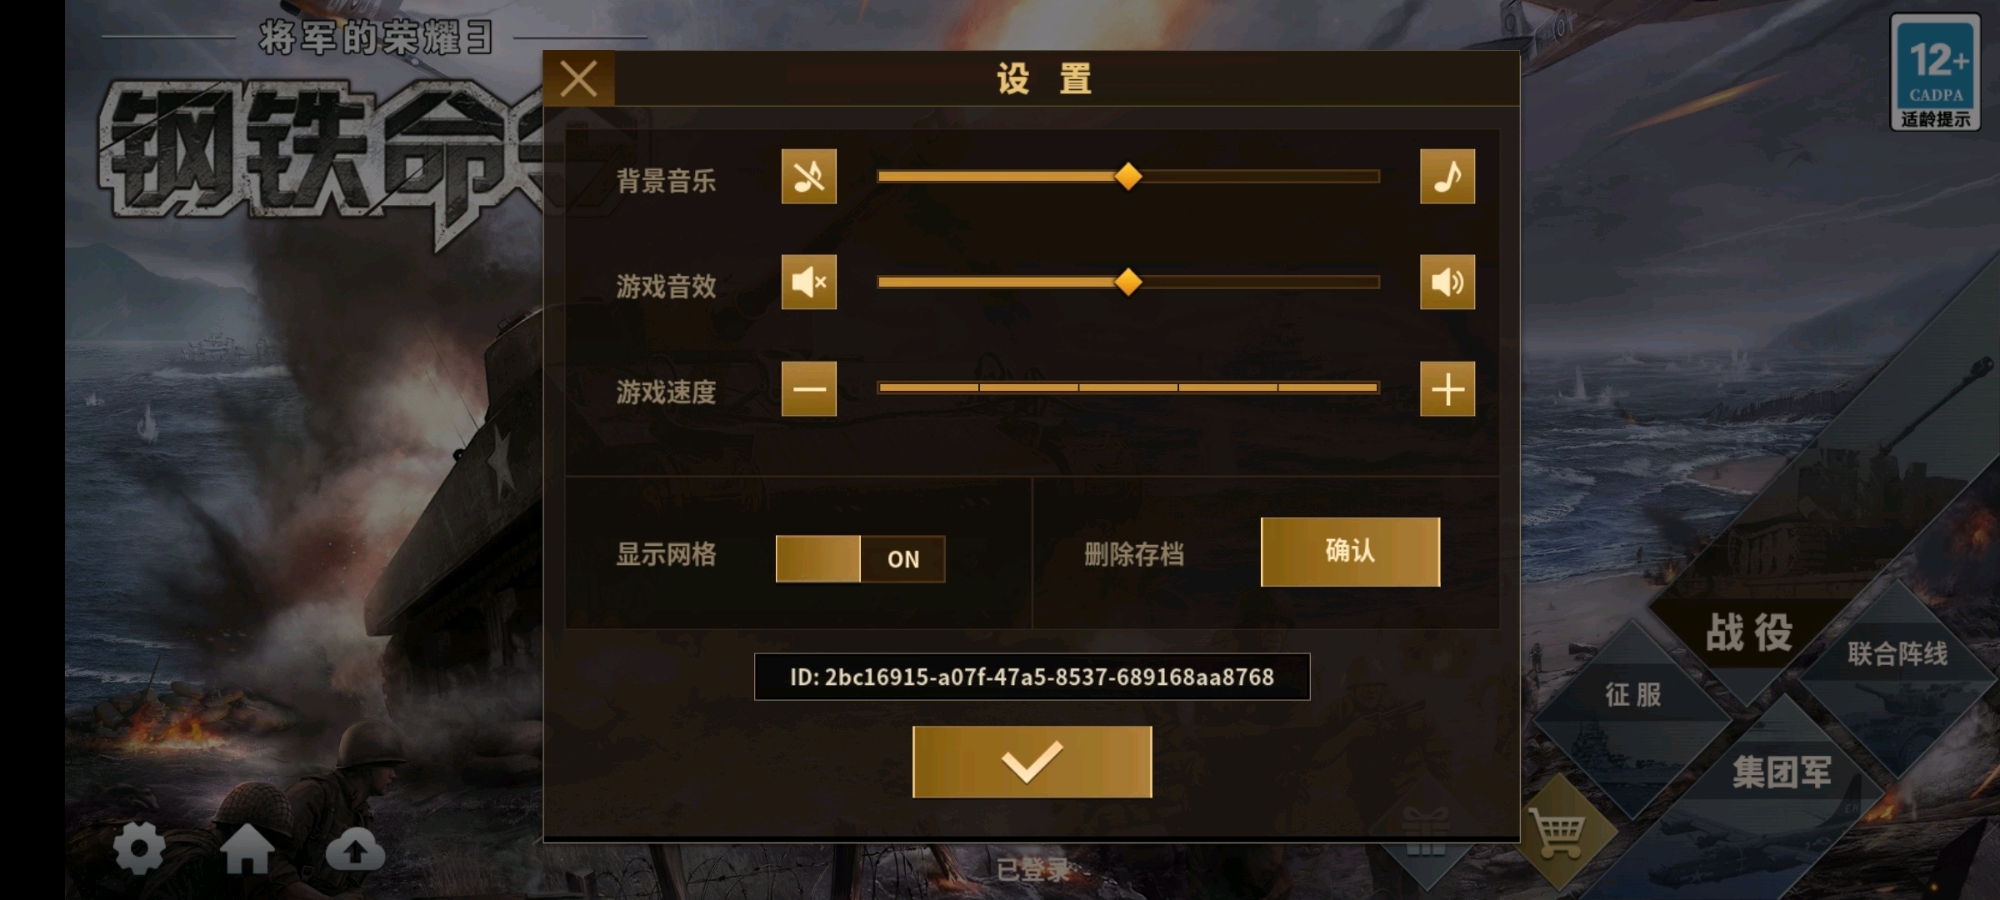Close the 设置 dialog with X
Image resolution: width=2000 pixels, height=900 pixels.
pos(579,78)
